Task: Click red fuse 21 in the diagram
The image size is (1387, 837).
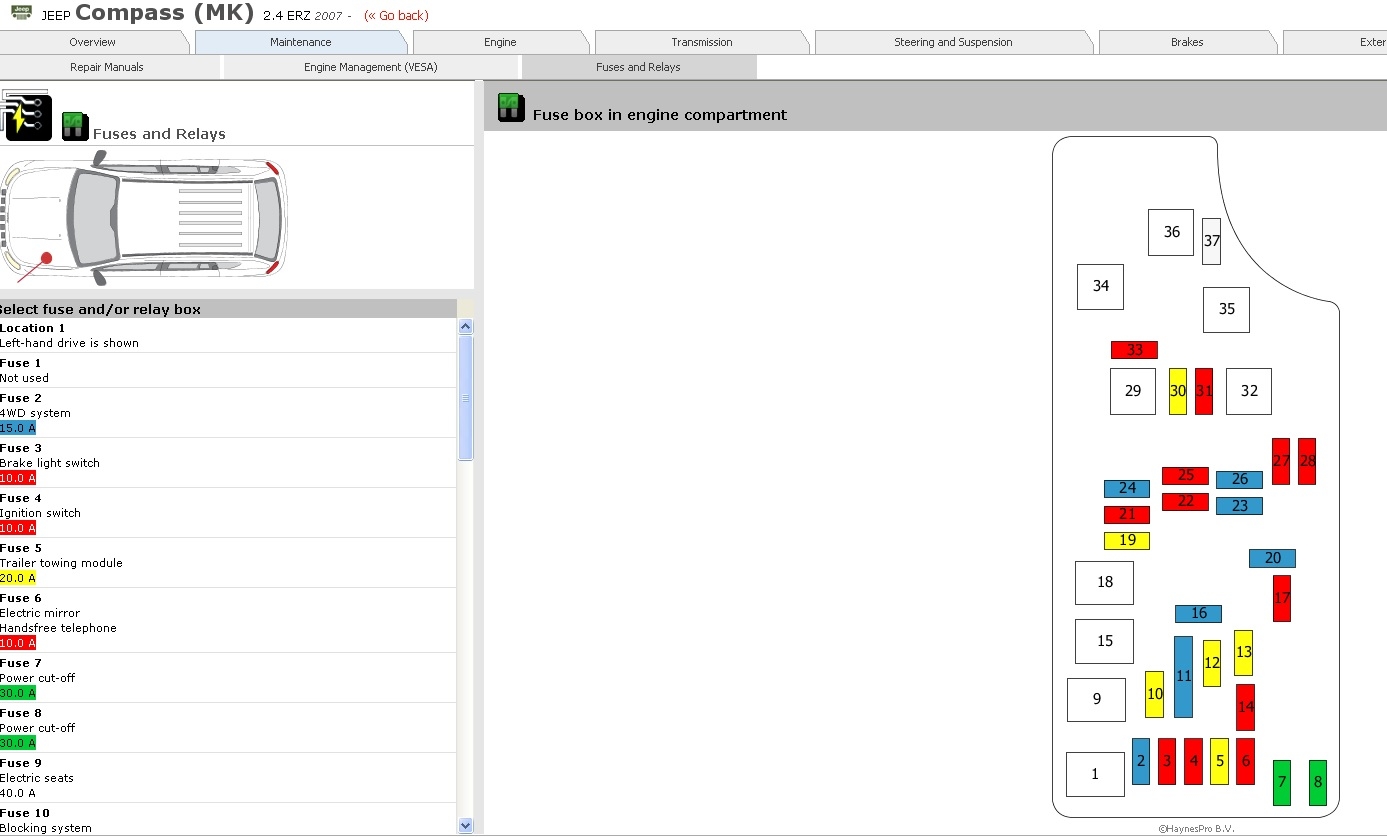Action: (1127, 515)
